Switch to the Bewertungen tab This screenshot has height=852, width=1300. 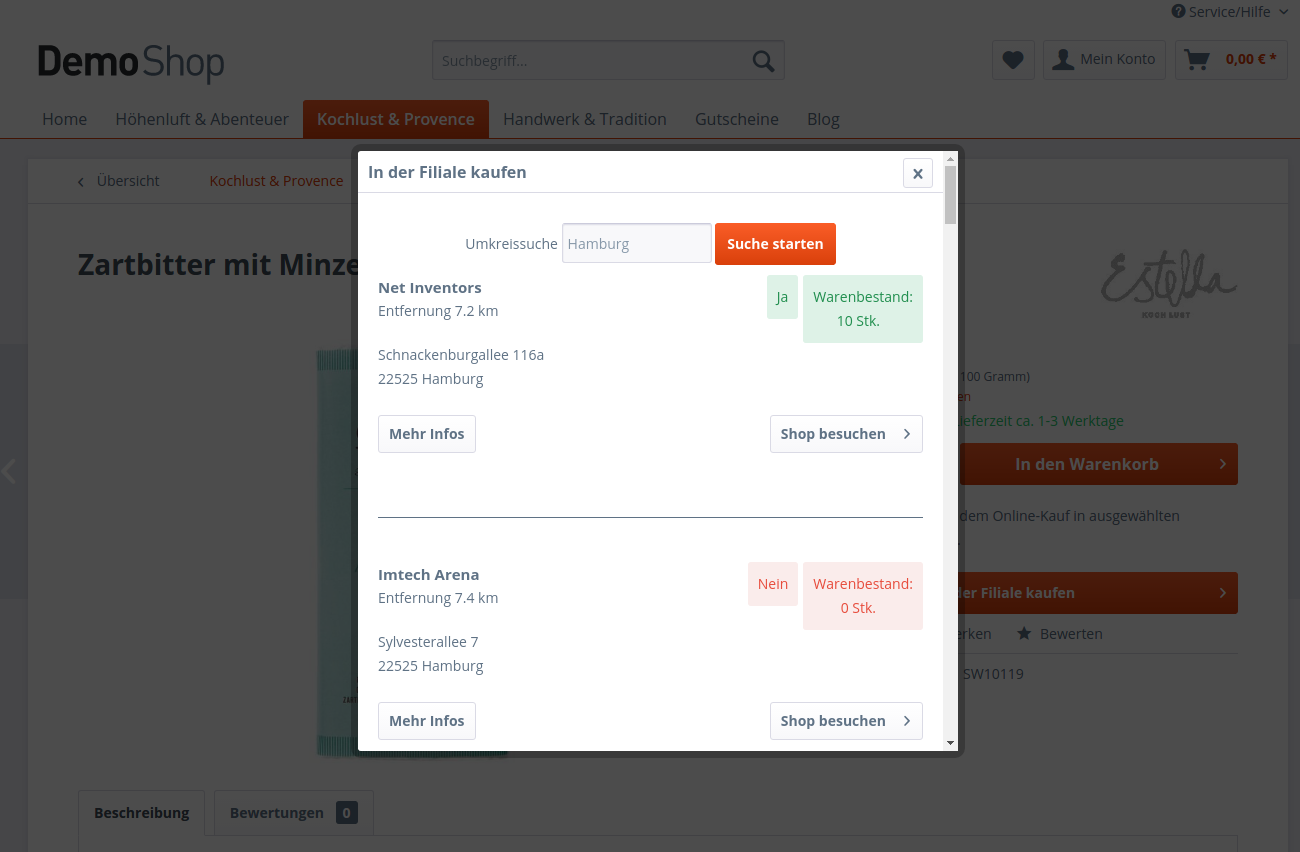294,813
